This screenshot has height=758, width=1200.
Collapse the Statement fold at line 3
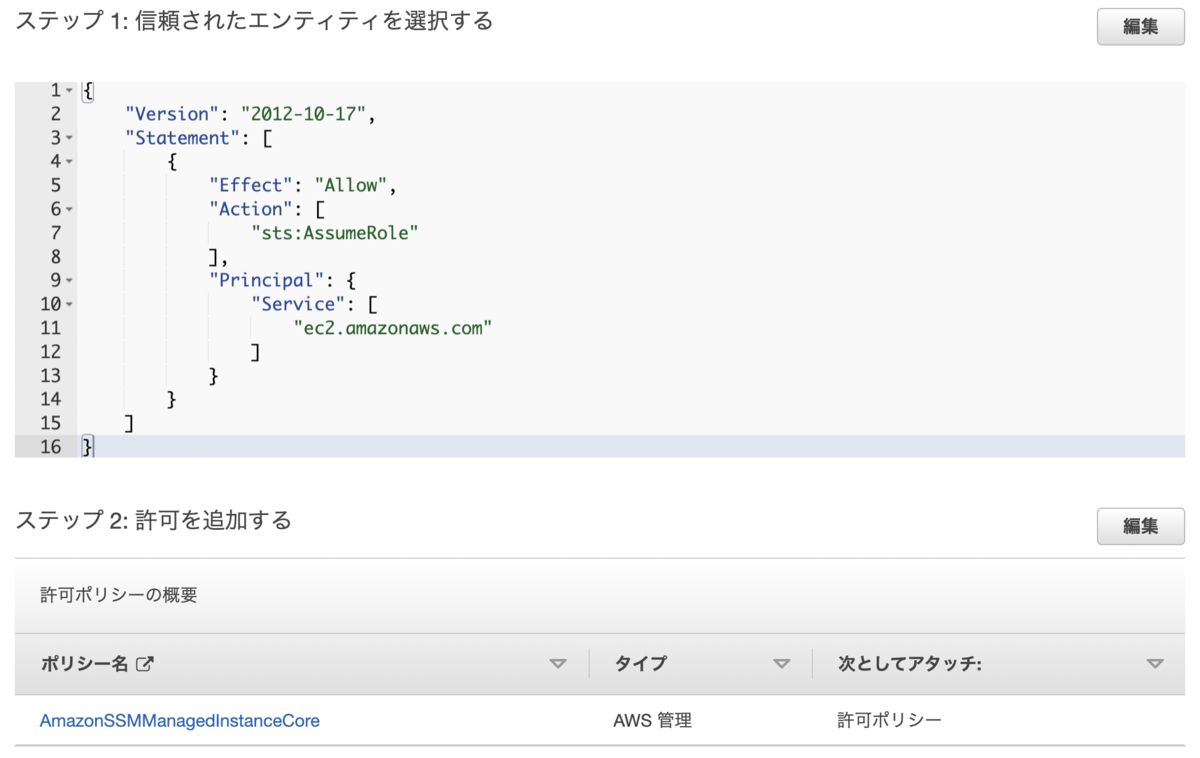[x=69, y=138]
